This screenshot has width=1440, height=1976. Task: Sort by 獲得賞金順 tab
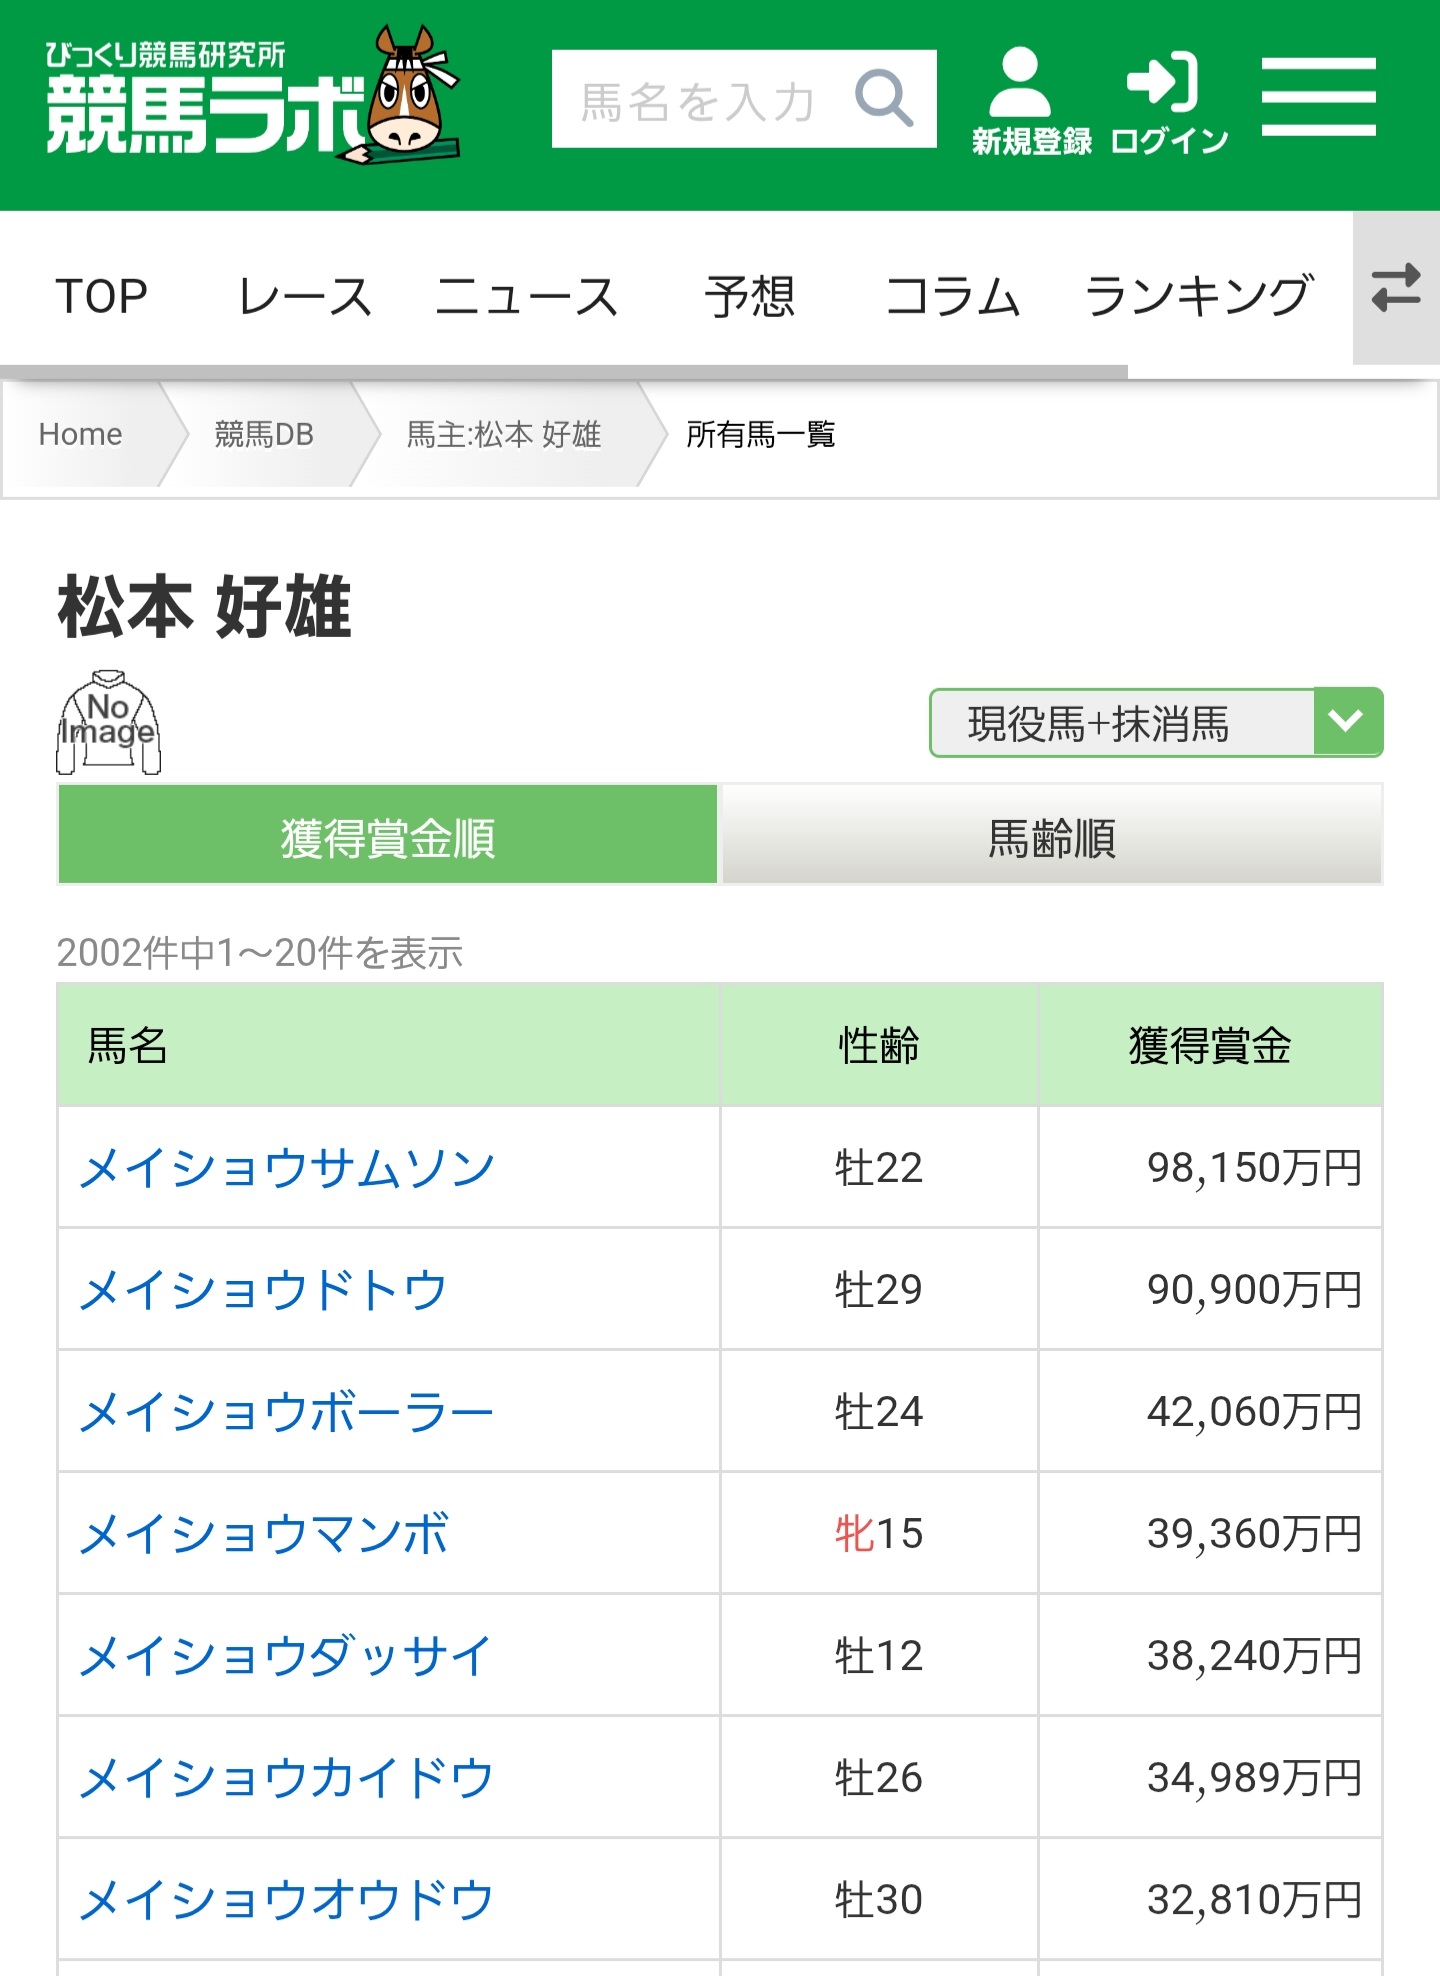388,836
